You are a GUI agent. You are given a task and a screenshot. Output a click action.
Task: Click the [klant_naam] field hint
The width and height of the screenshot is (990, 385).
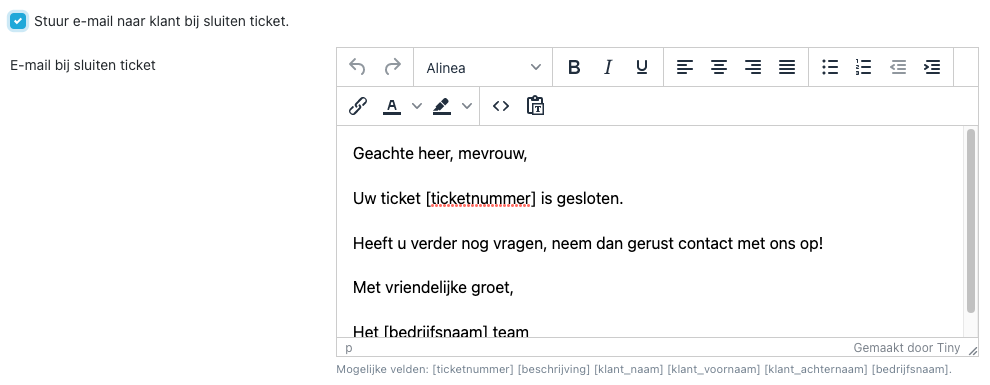629,369
